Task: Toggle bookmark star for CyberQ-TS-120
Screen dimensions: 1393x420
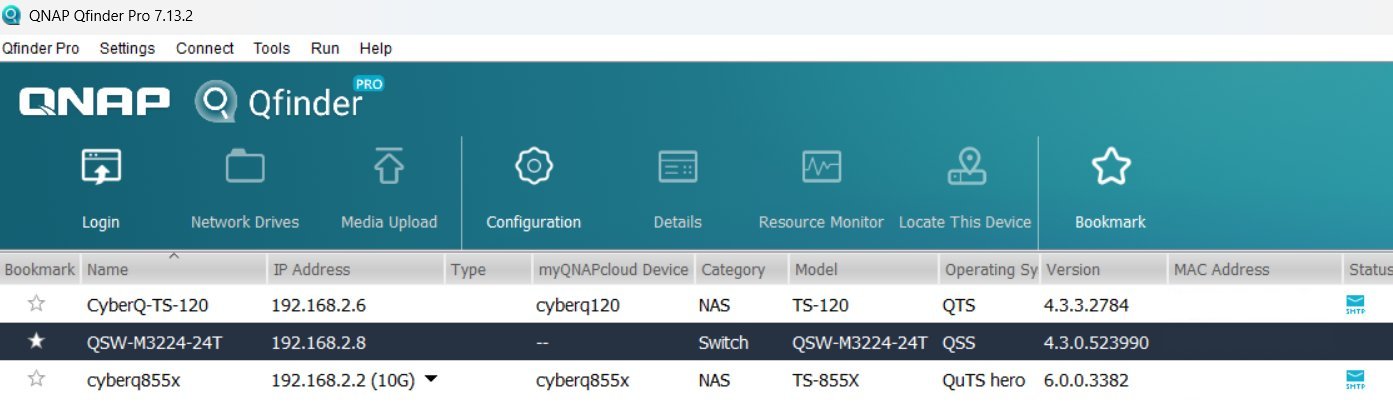Action: point(37,304)
